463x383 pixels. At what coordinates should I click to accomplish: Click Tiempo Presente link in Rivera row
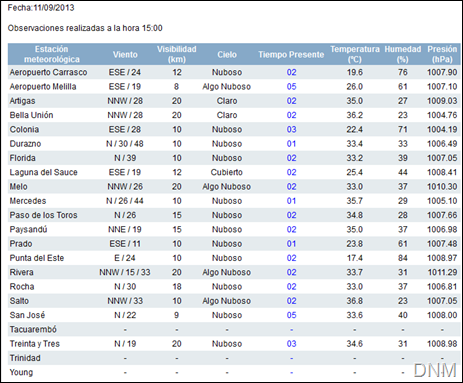(x=291, y=272)
